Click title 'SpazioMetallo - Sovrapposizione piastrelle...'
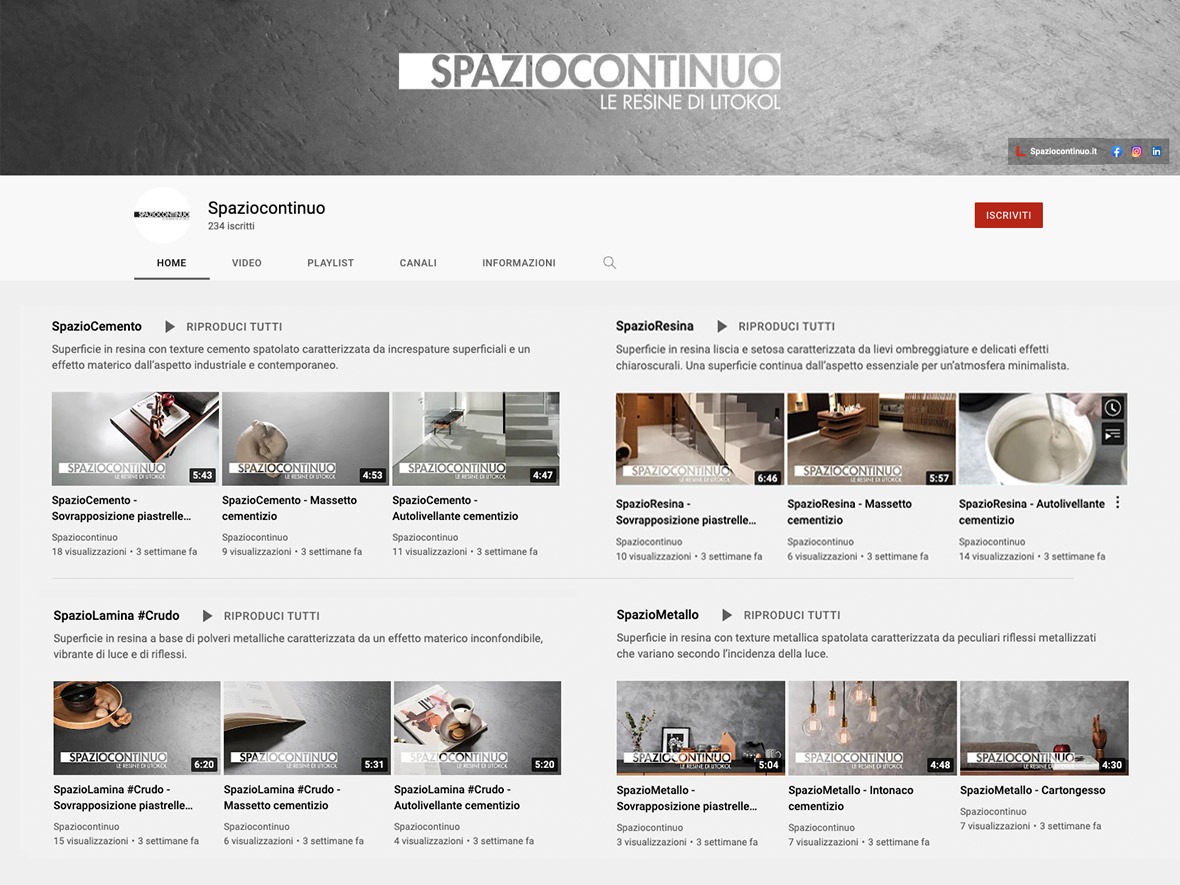 [686, 798]
